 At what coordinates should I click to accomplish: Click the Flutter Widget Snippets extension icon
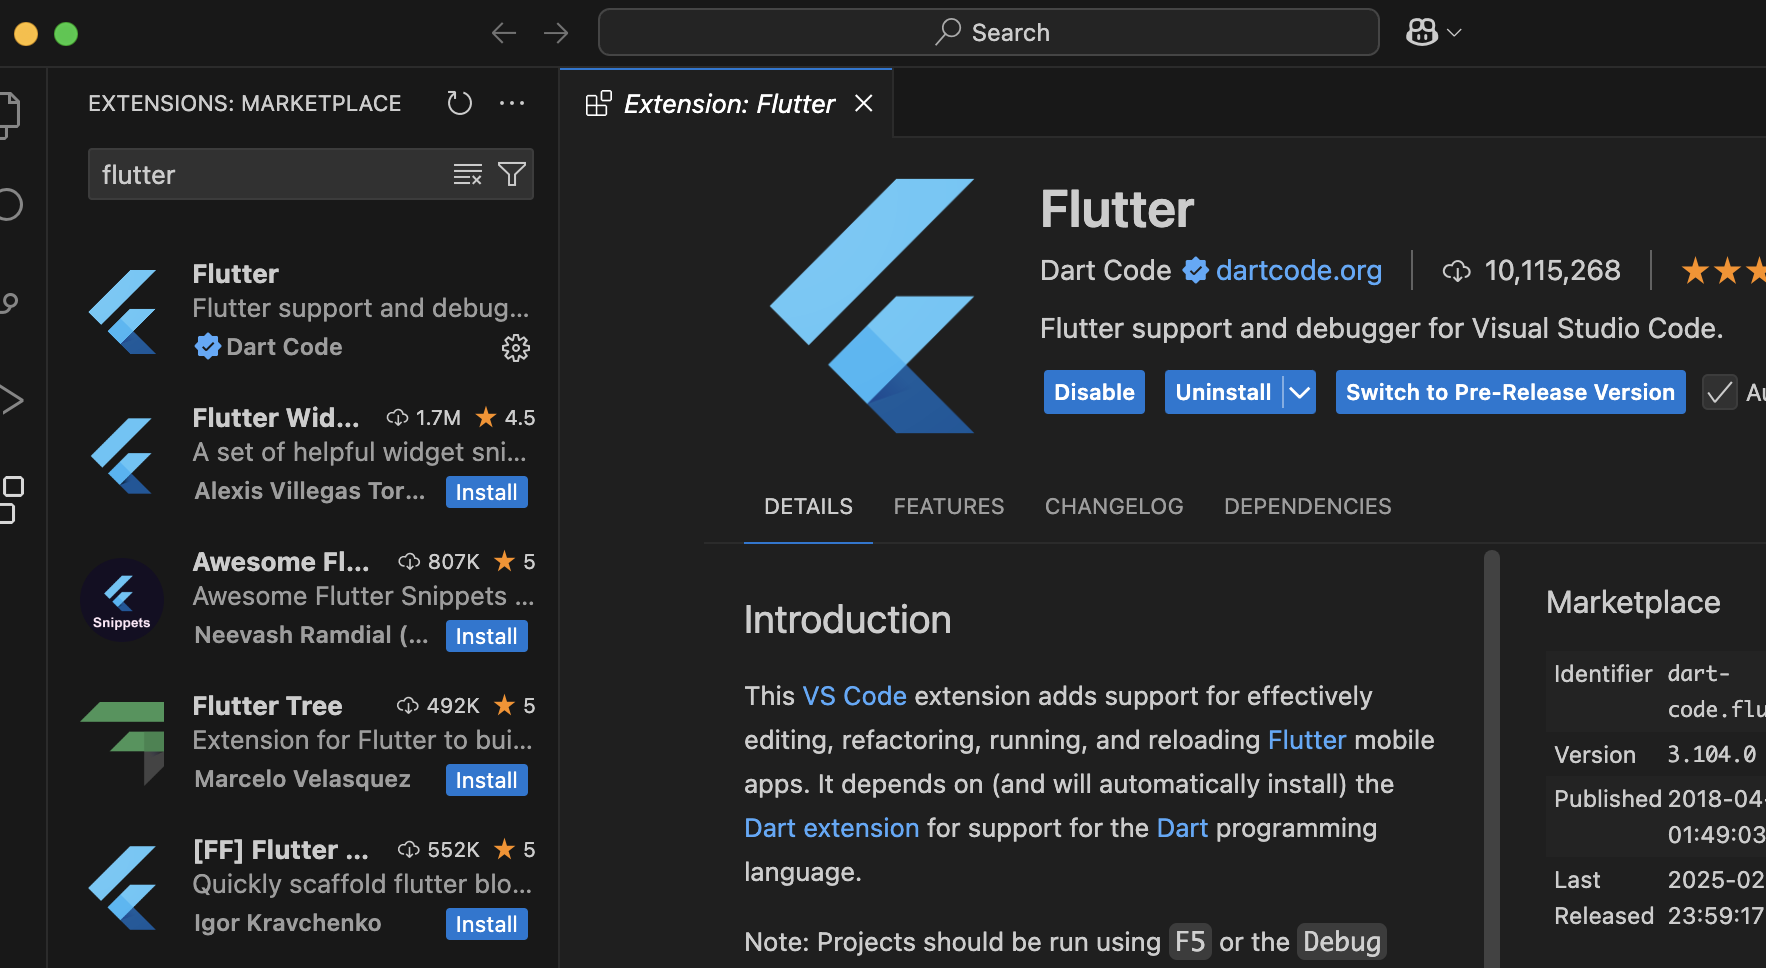point(123,455)
